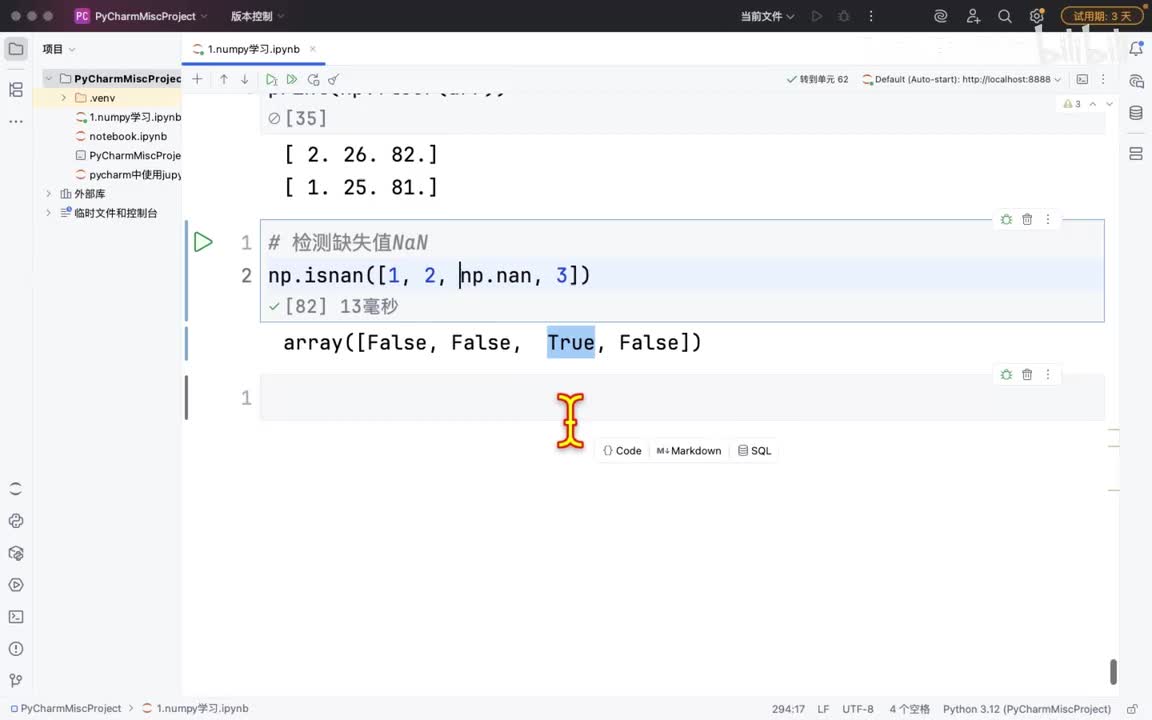Open the AI swirl icon in title bar
Viewport: 1152px width, 720px height.
[940, 16]
